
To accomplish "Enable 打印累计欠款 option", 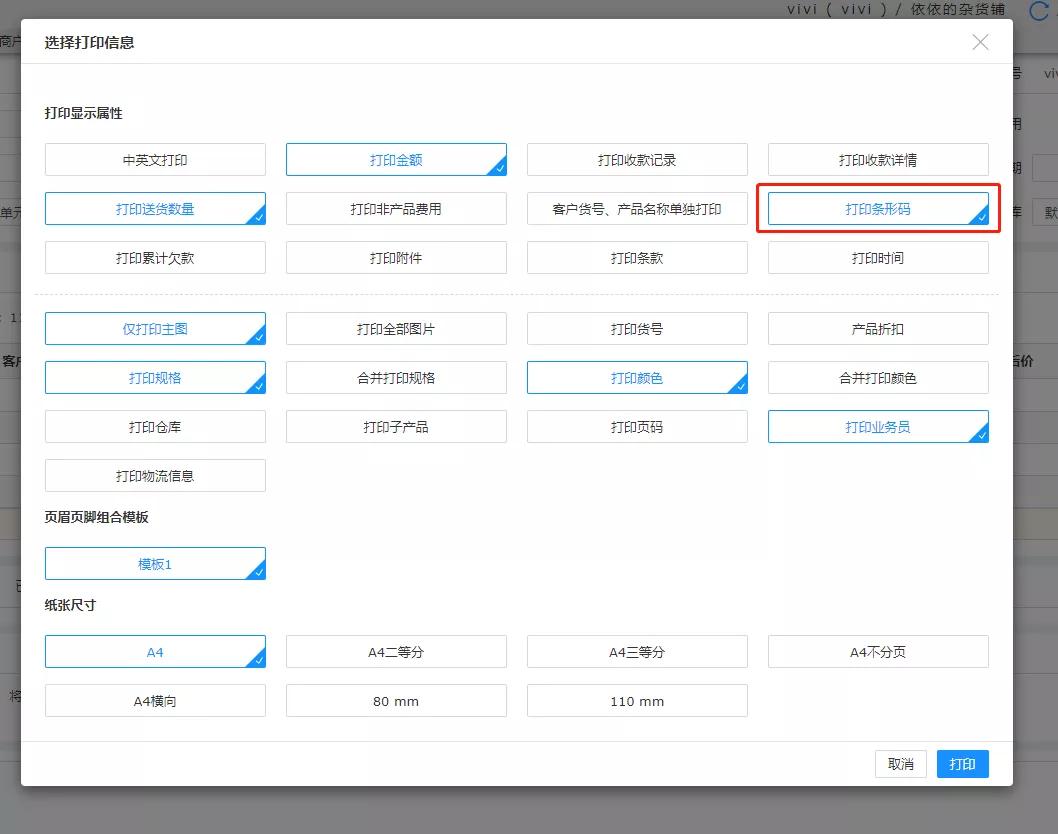I will tap(155, 258).
